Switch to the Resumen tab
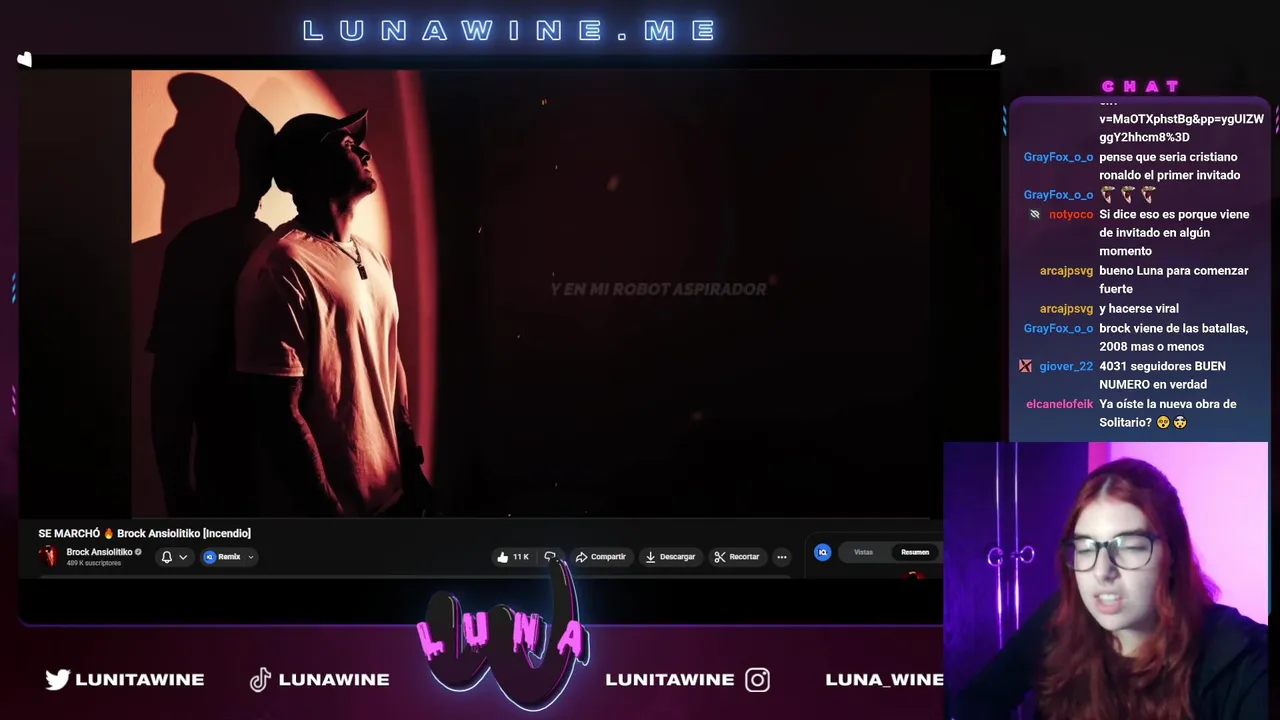The width and height of the screenshot is (1280, 720). point(915,552)
